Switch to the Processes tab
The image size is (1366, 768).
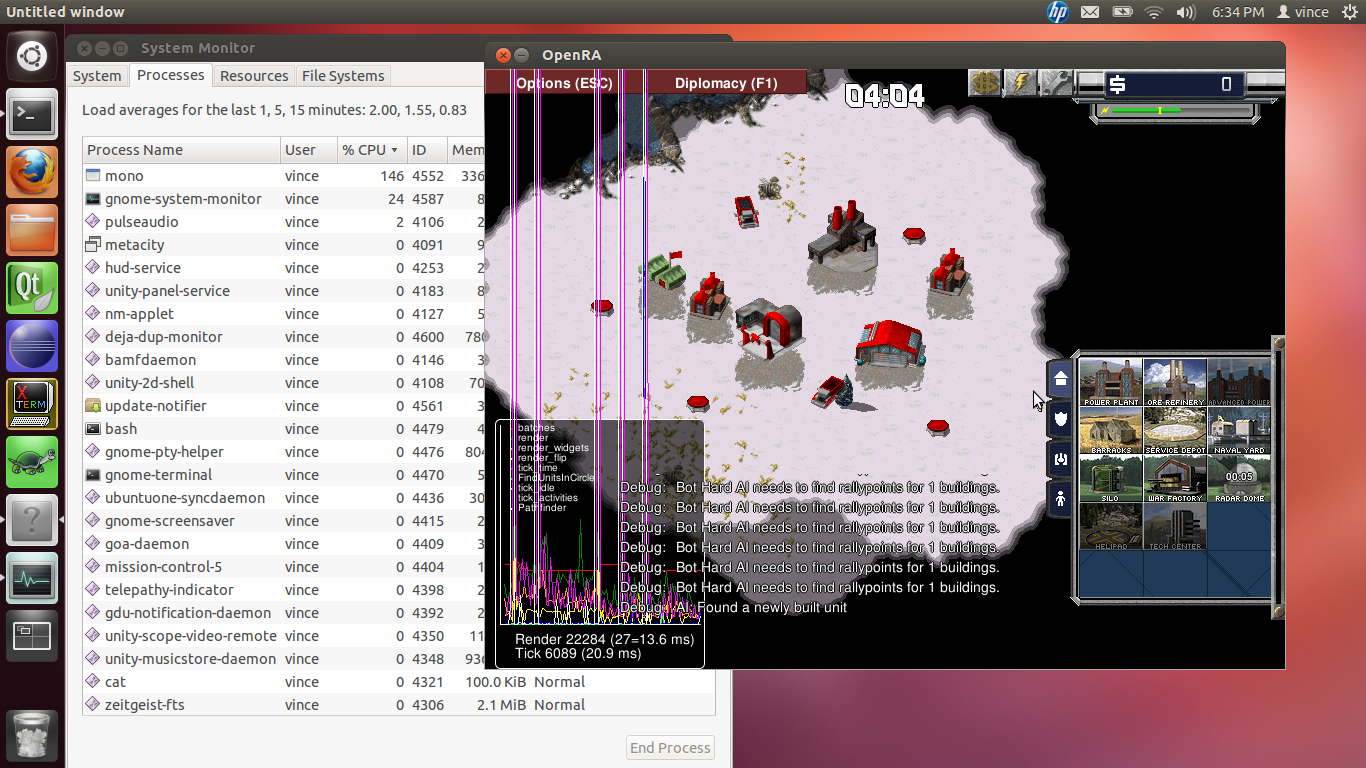click(x=170, y=75)
